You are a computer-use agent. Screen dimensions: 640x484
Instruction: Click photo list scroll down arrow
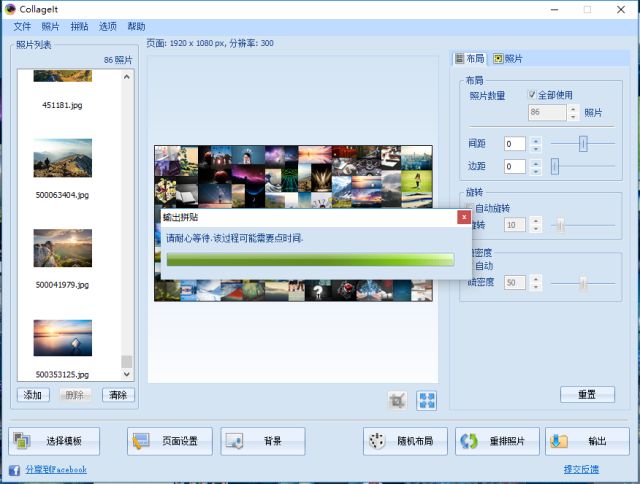(x=127, y=374)
